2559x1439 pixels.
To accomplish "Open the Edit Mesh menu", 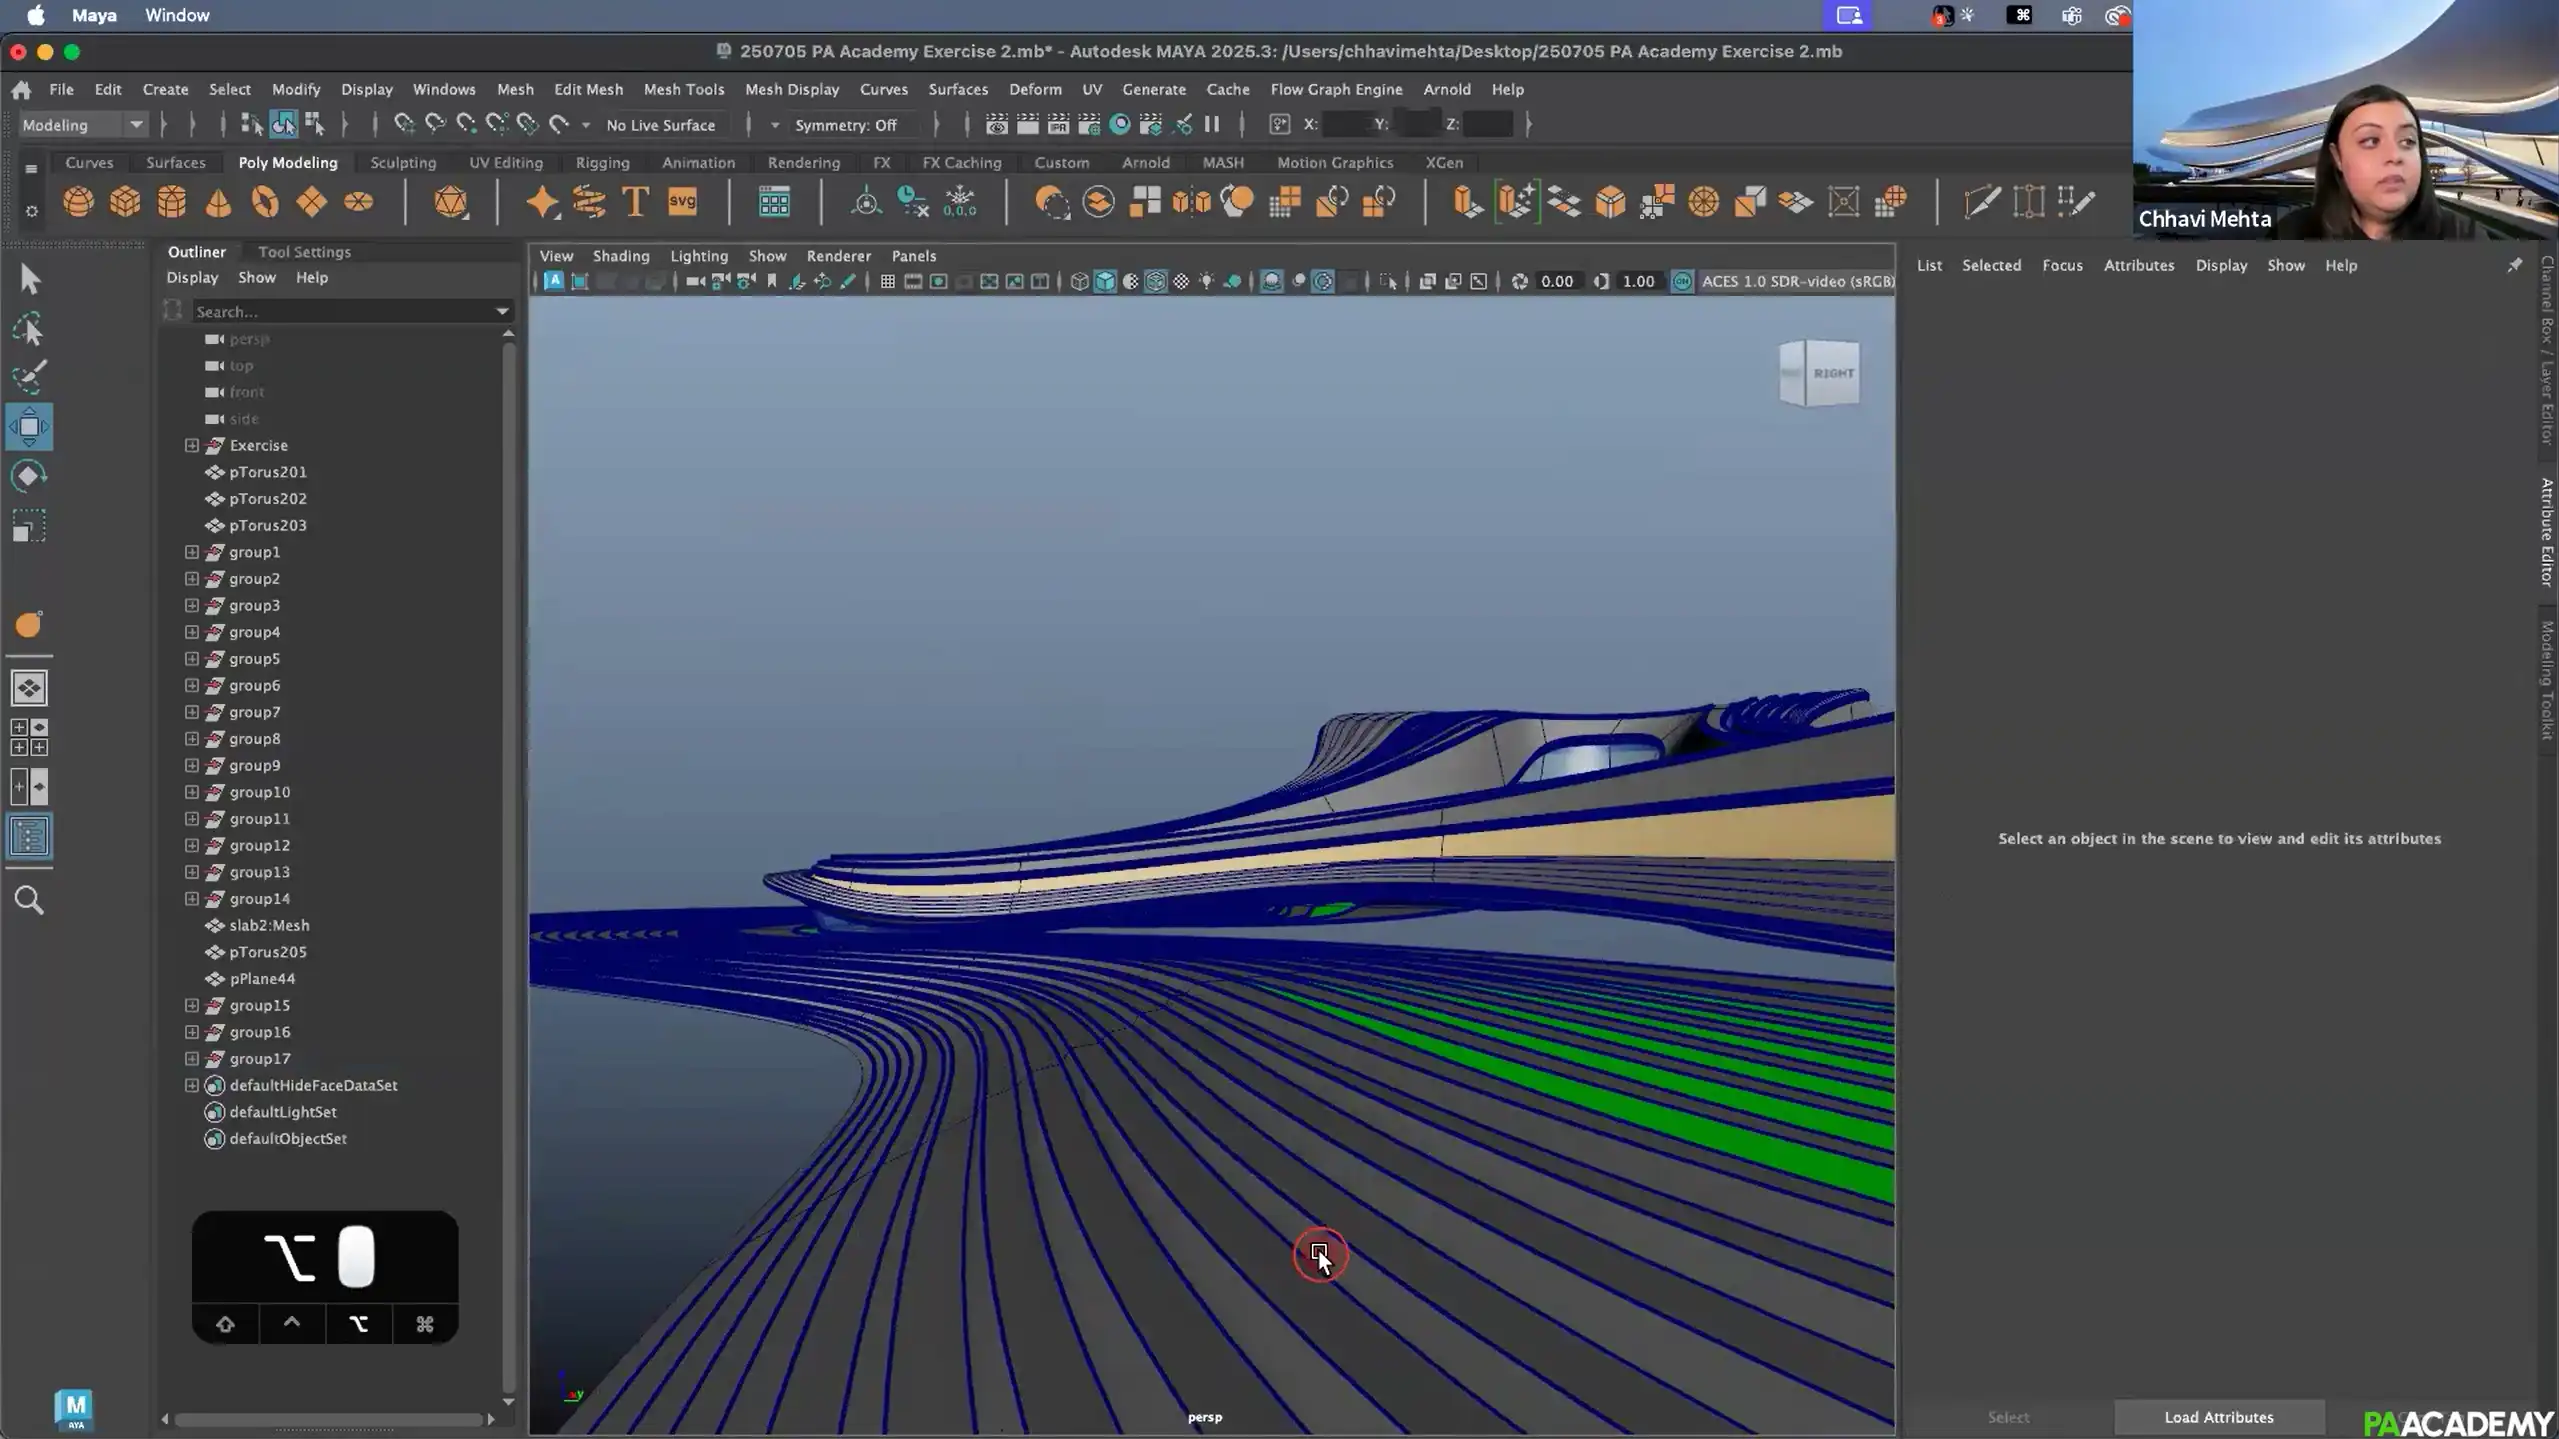I will [x=588, y=90].
